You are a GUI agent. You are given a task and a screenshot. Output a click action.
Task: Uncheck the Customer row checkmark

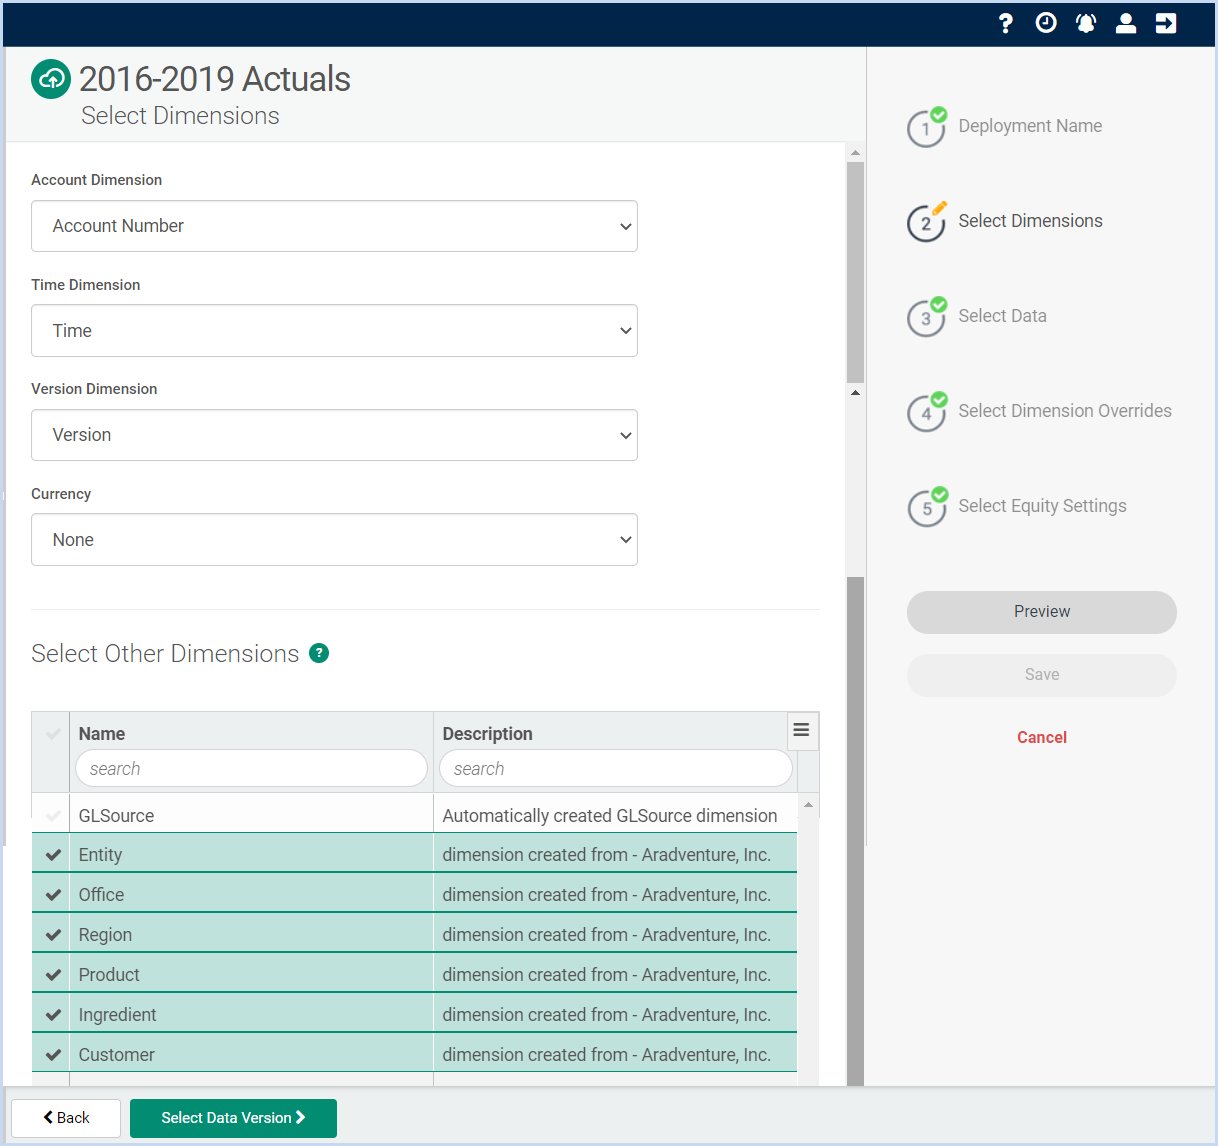[53, 1055]
